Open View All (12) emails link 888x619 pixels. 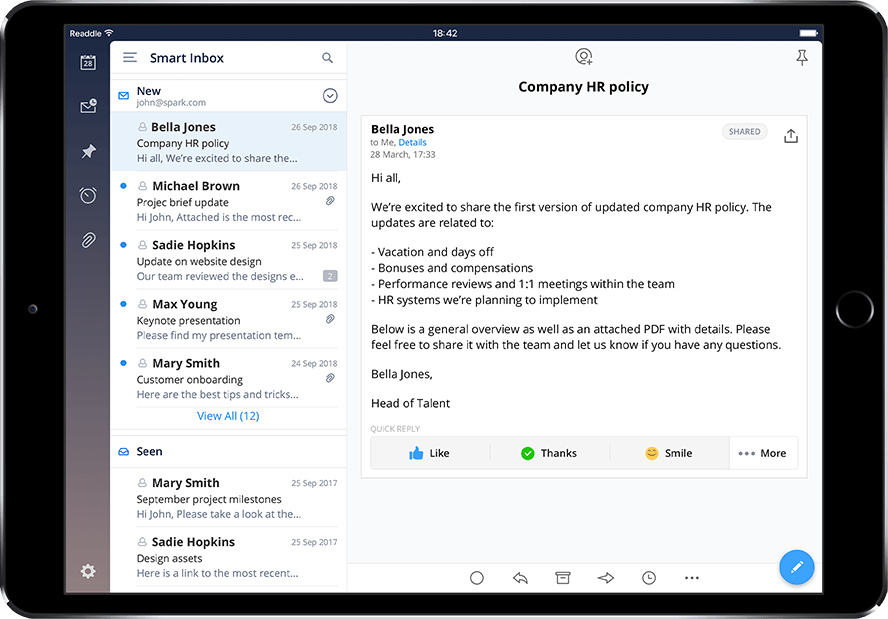(x=228, y=415)
